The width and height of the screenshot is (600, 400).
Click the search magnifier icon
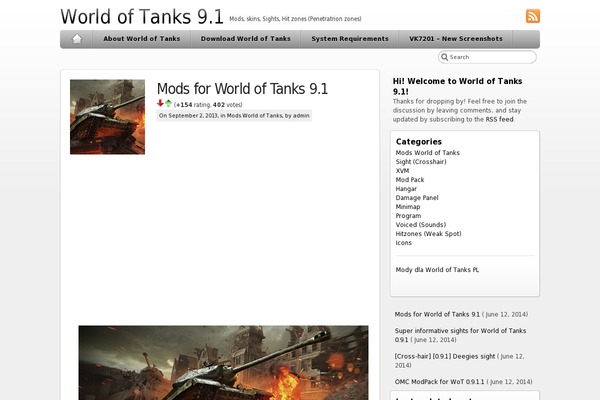444,57
